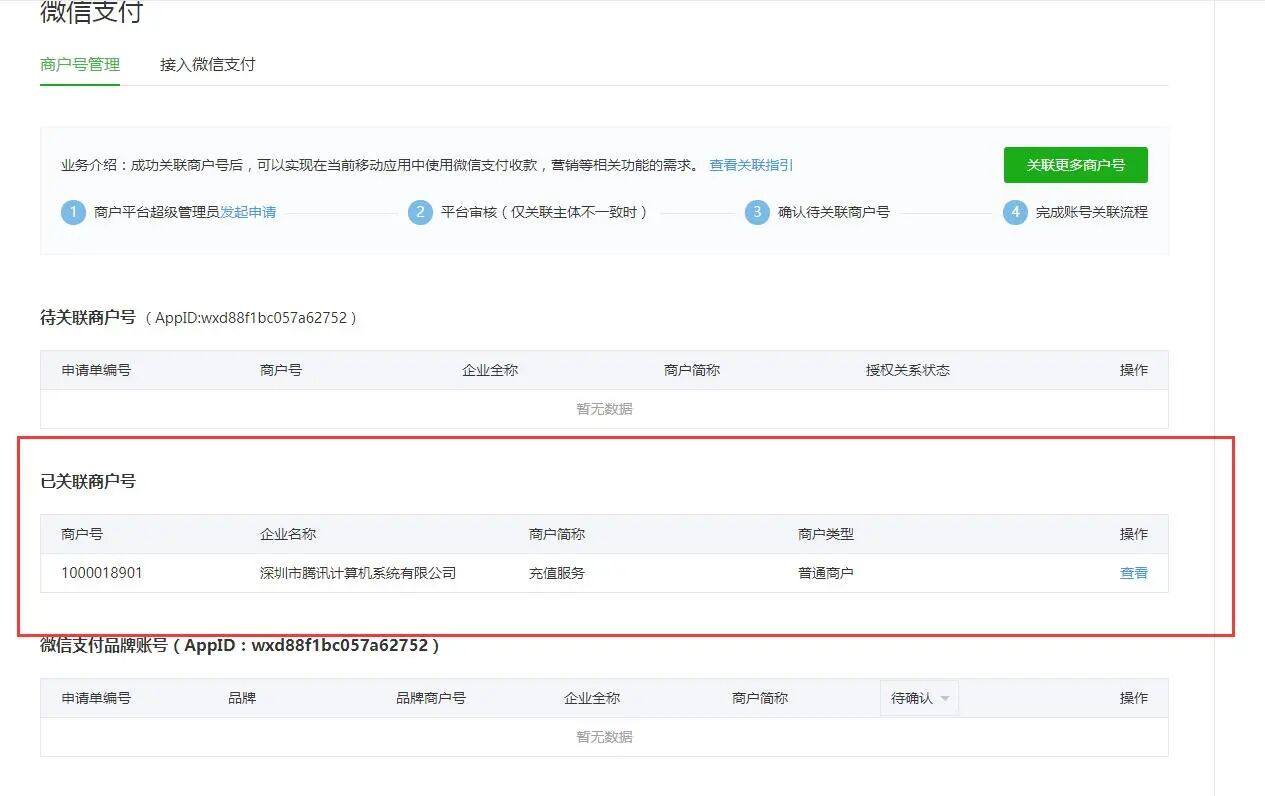Select step 2 circle icon
This screenshot has width=1265, height=796.
click(x=420, y=212)
